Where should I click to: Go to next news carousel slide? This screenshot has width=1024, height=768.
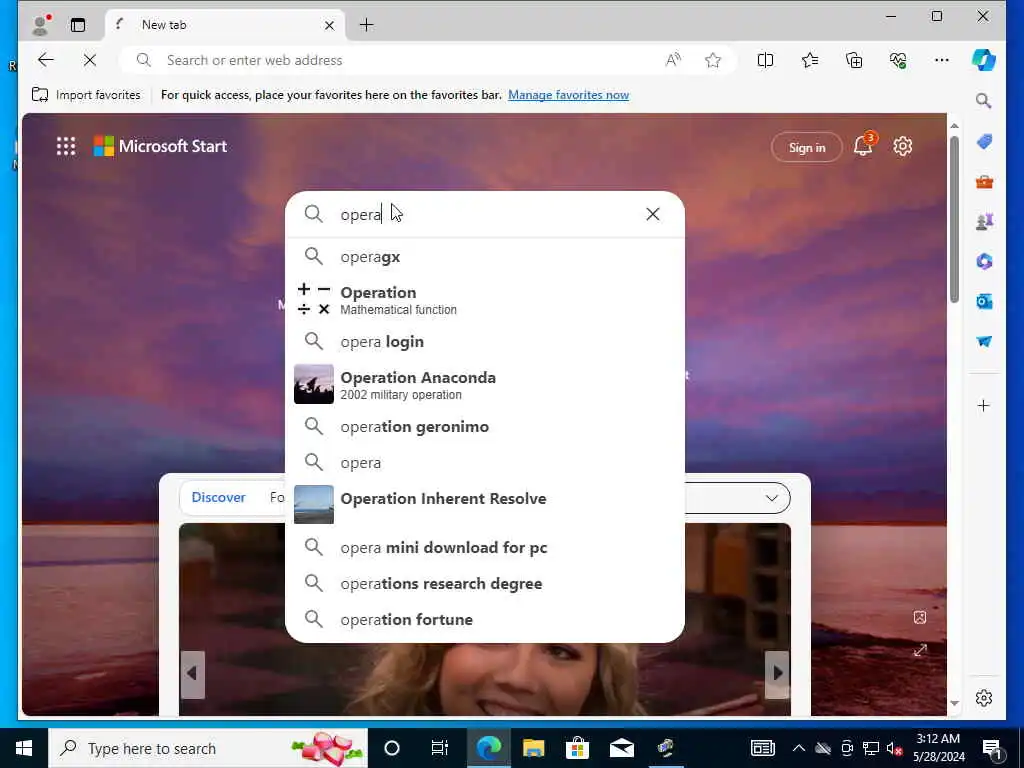click(x=777, y=673)
